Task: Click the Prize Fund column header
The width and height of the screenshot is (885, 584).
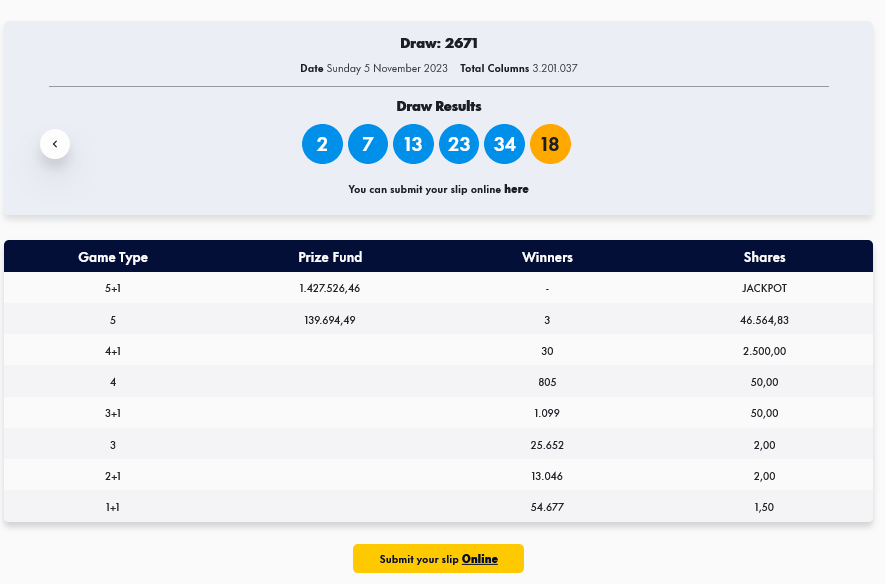Action: (x=330, y=257)
